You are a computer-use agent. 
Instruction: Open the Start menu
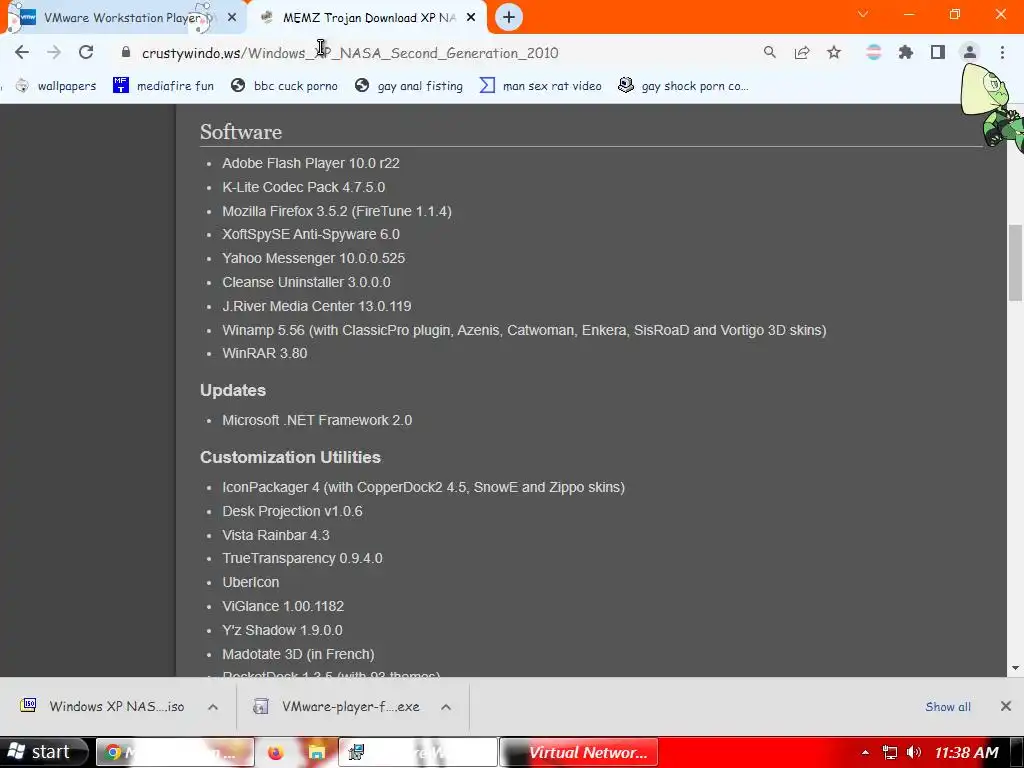pos(43,752)
